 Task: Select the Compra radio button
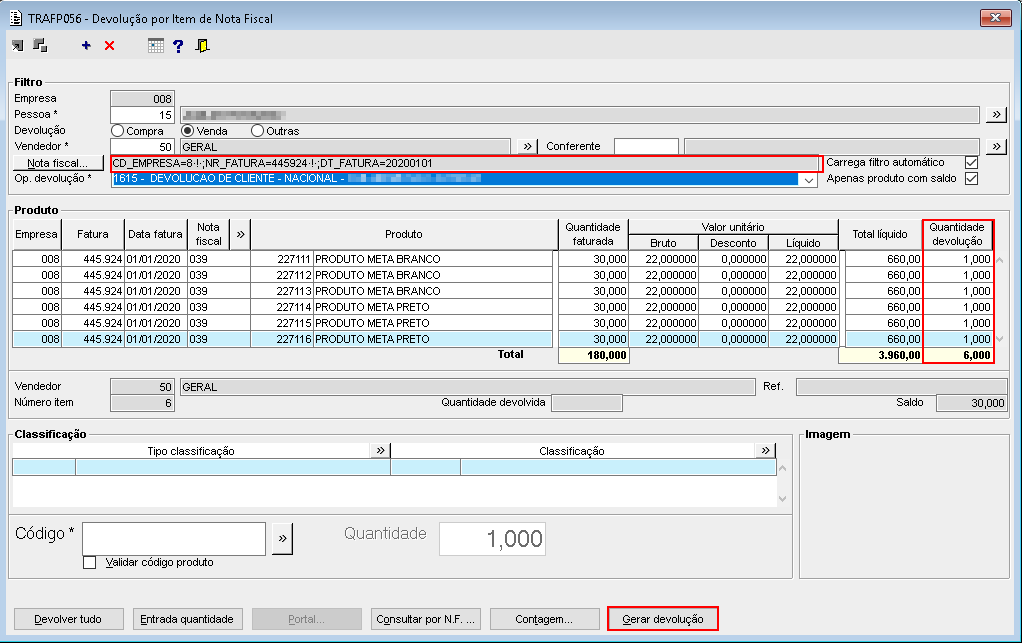118,131
